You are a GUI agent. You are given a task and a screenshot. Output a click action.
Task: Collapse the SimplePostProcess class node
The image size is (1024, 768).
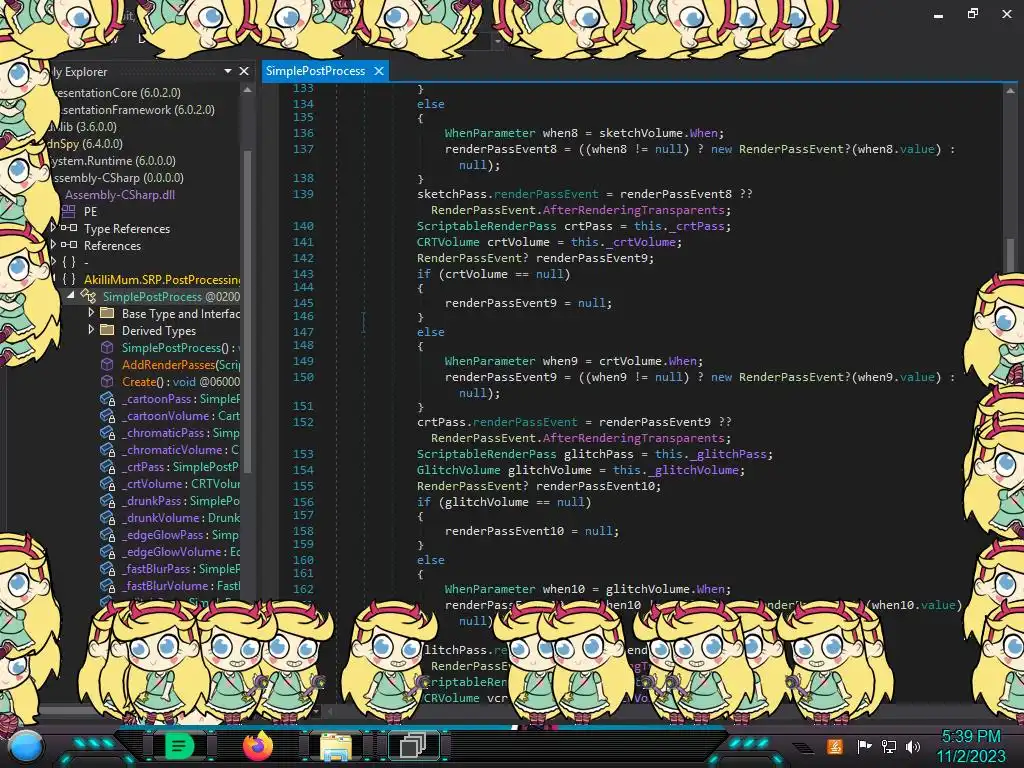[71, 295]
